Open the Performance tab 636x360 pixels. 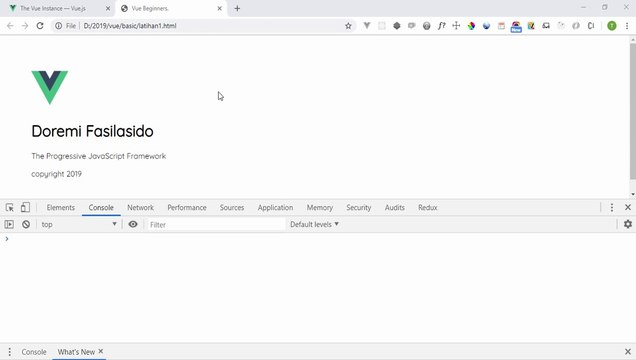187,208
